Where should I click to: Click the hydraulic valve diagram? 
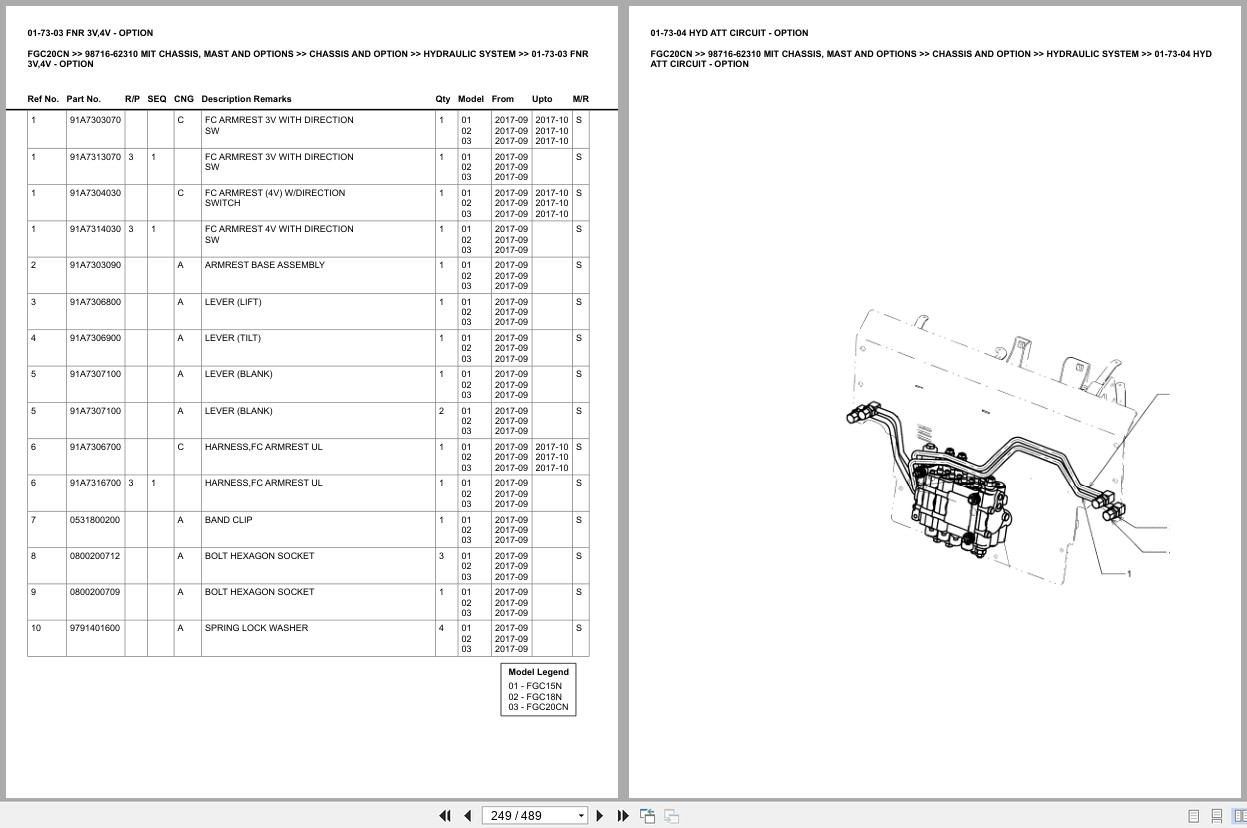click(1008, 446)
